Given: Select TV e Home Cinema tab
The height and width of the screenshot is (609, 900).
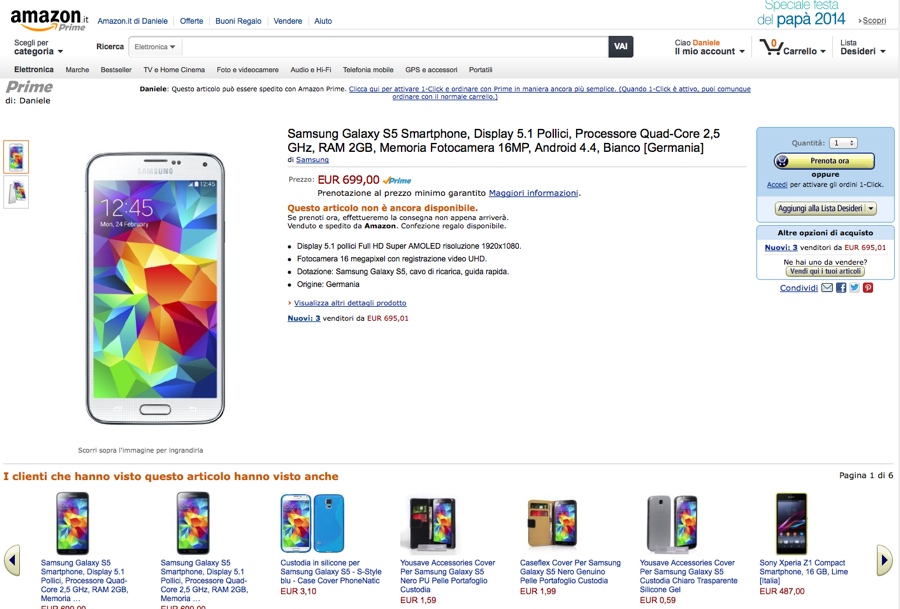Looking at the screenshot, I should [x=174, y=70].
